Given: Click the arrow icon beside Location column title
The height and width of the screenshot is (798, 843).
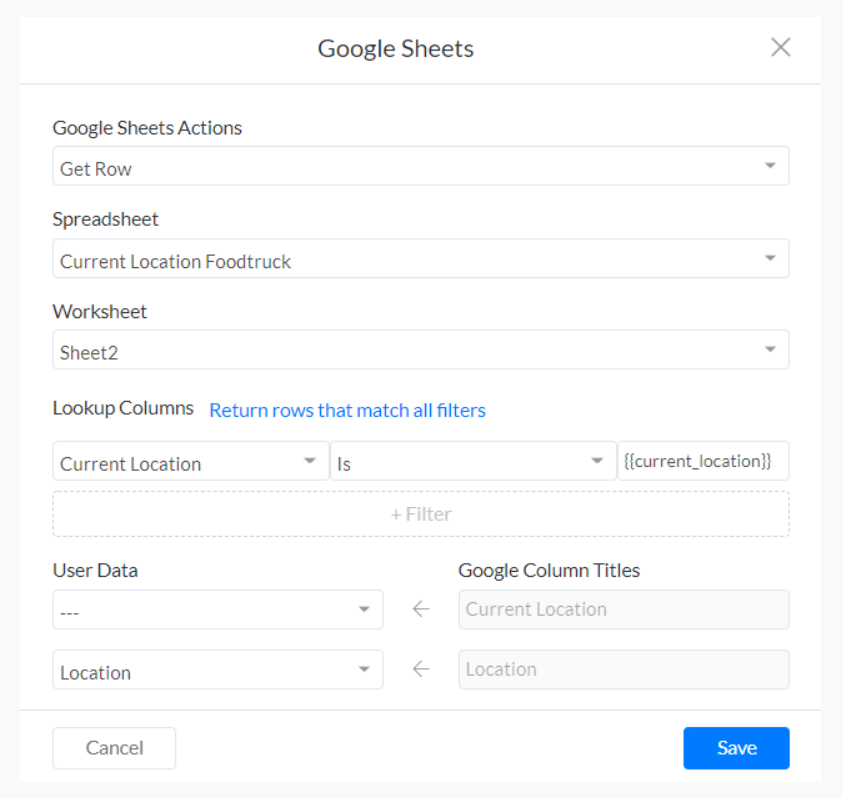Looking at the screenshot, I should (x=421, y=669).
